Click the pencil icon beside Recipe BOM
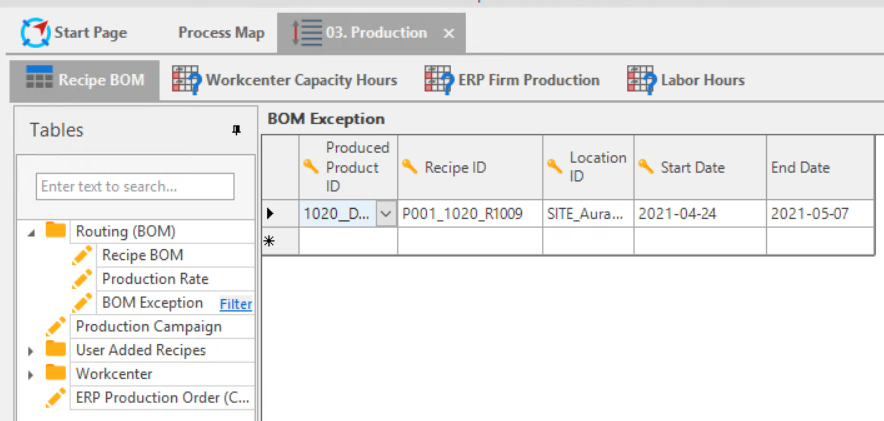 [82, 255]
